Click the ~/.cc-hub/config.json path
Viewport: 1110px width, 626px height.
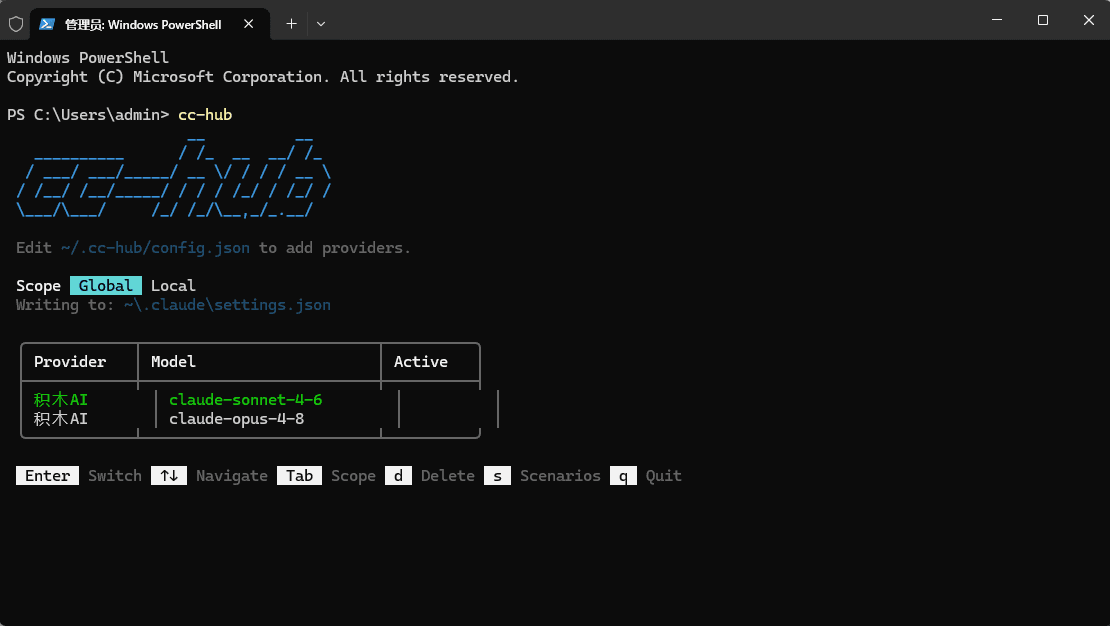pos(155,248)
